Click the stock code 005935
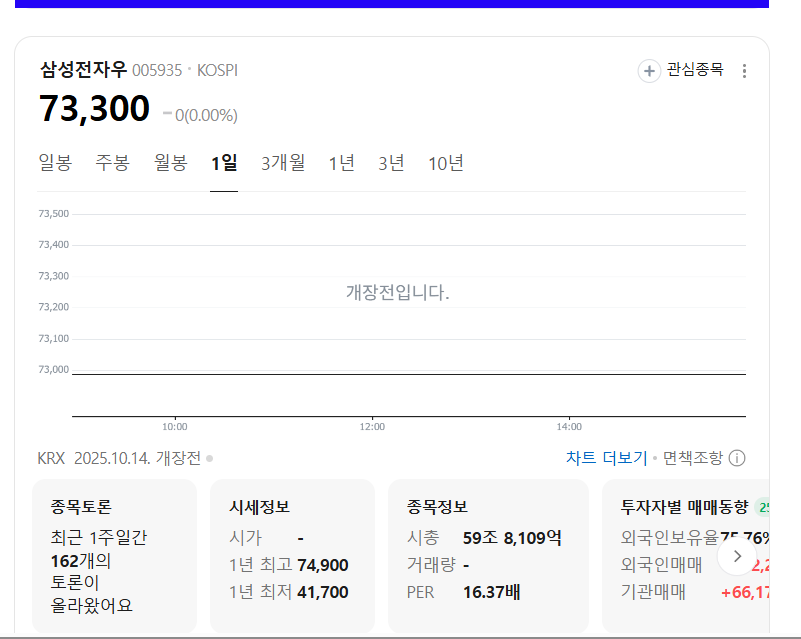 coord(157,70)
